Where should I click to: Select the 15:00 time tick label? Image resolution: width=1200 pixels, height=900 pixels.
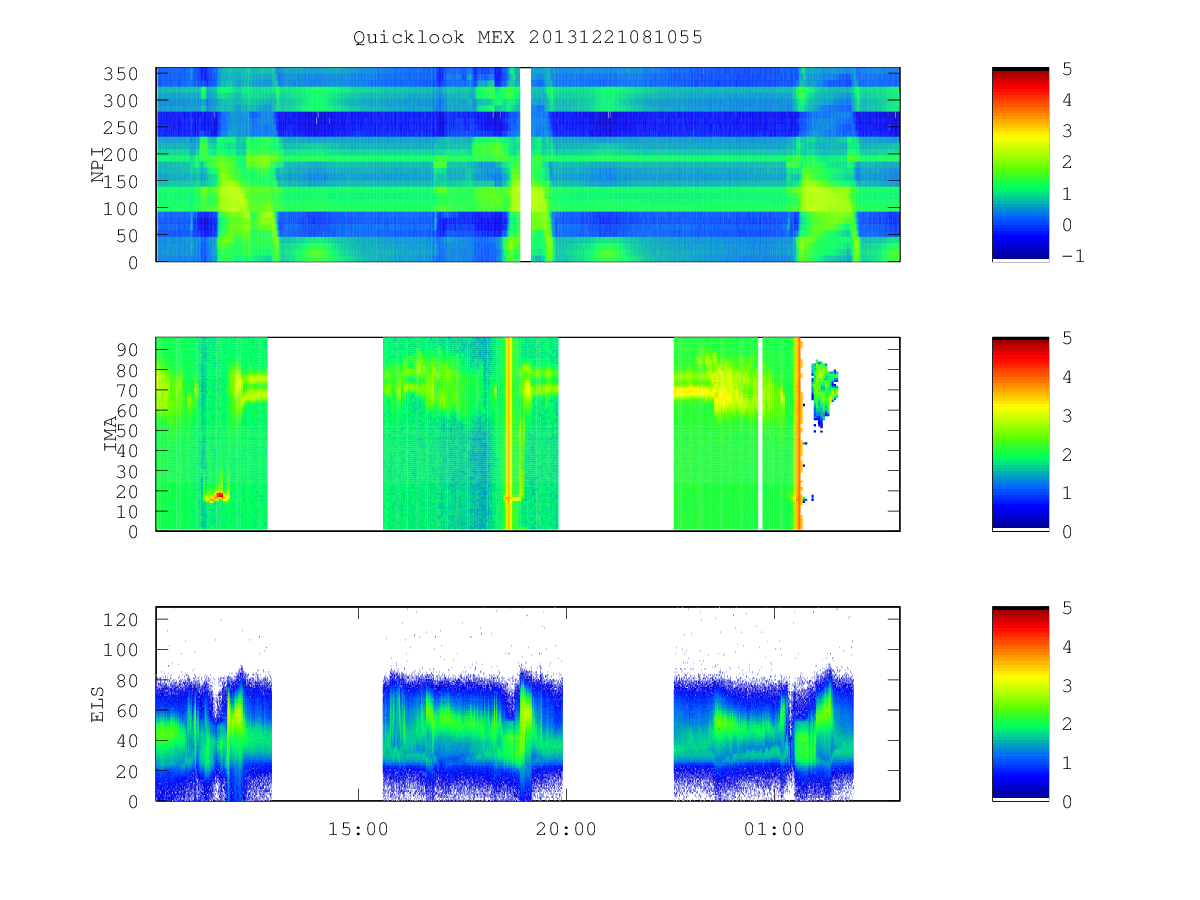click(x=358, y=829)
